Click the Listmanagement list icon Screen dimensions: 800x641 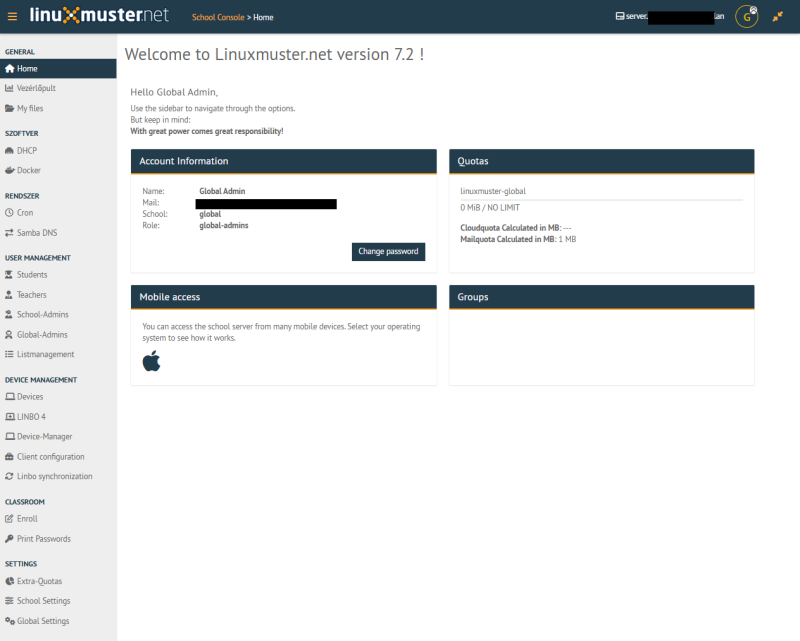click(x=9, y=354)
